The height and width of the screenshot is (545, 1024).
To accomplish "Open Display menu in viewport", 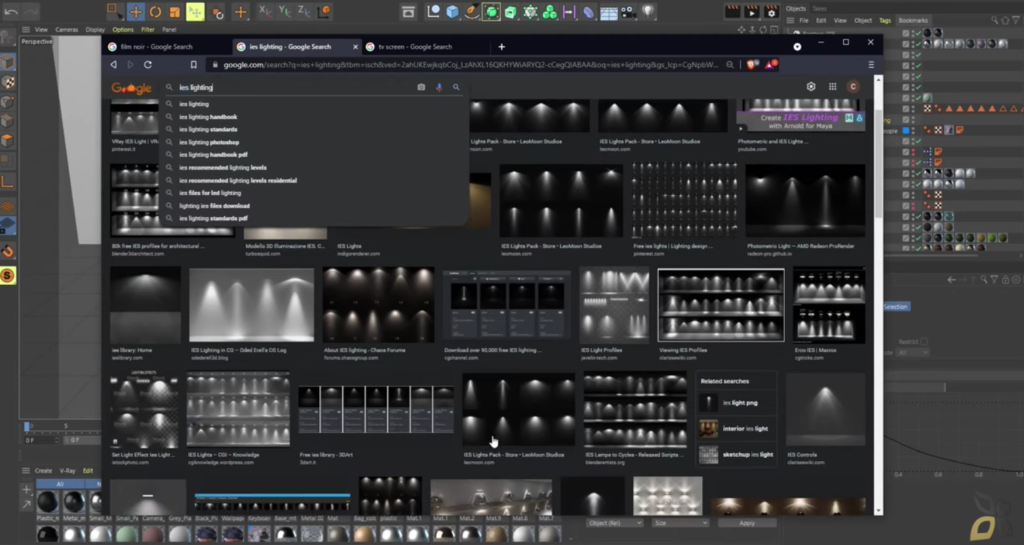I will point(95,29).
